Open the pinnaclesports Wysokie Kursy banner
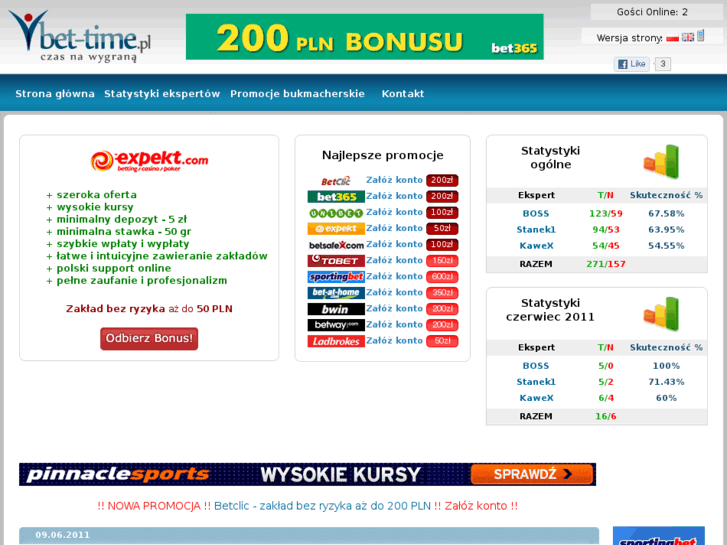This screenshot has width=727, height=545. tap(307, 474)
